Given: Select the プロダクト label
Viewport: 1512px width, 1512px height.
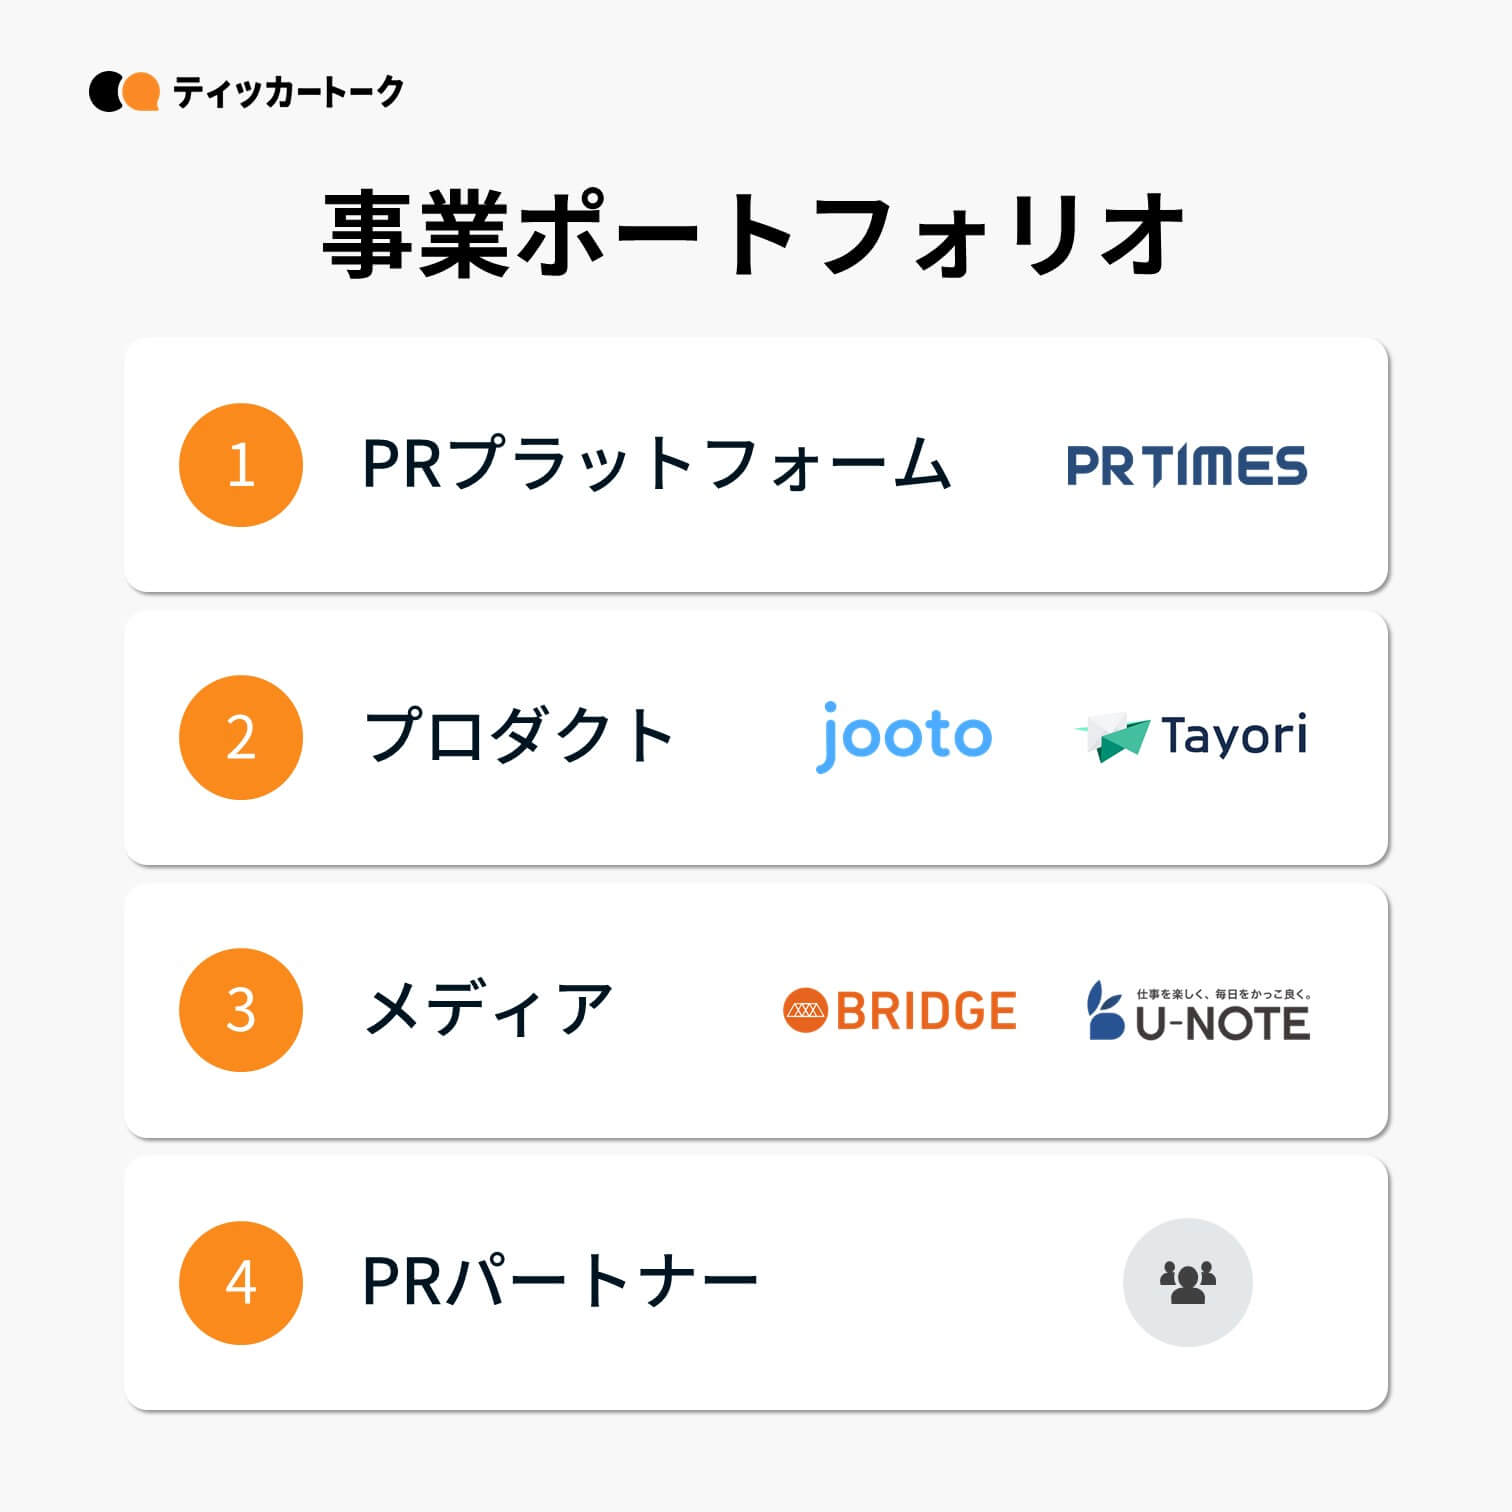Looking at the screenshot, I should click(x=519, y=737).
